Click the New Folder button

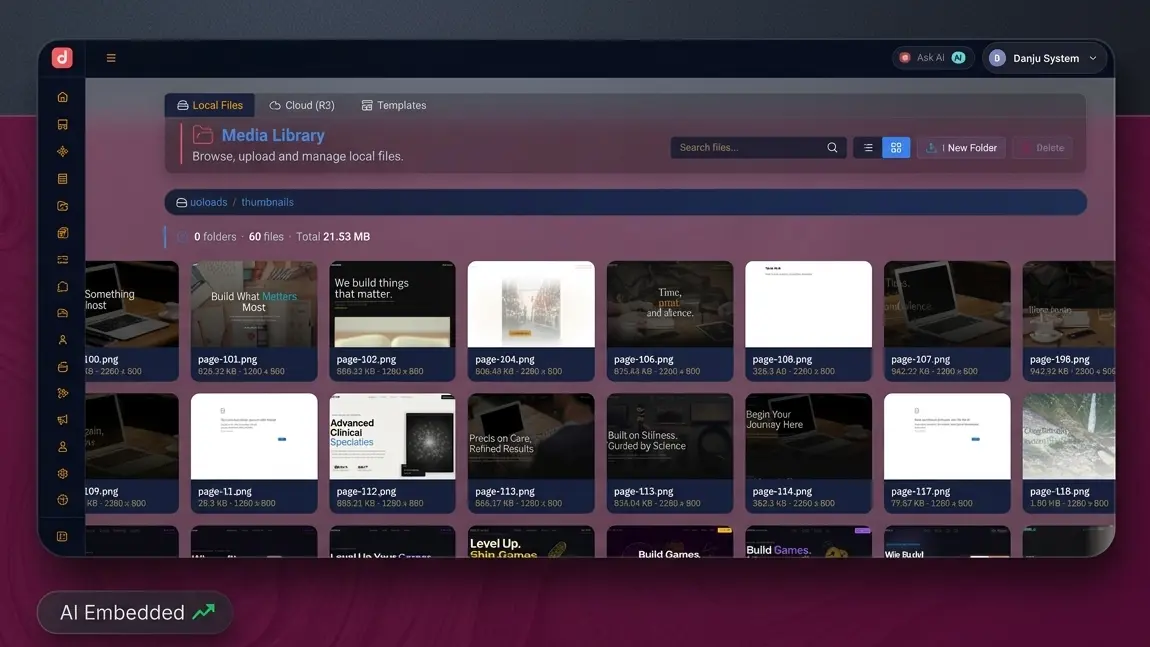[x=961, y=147]
